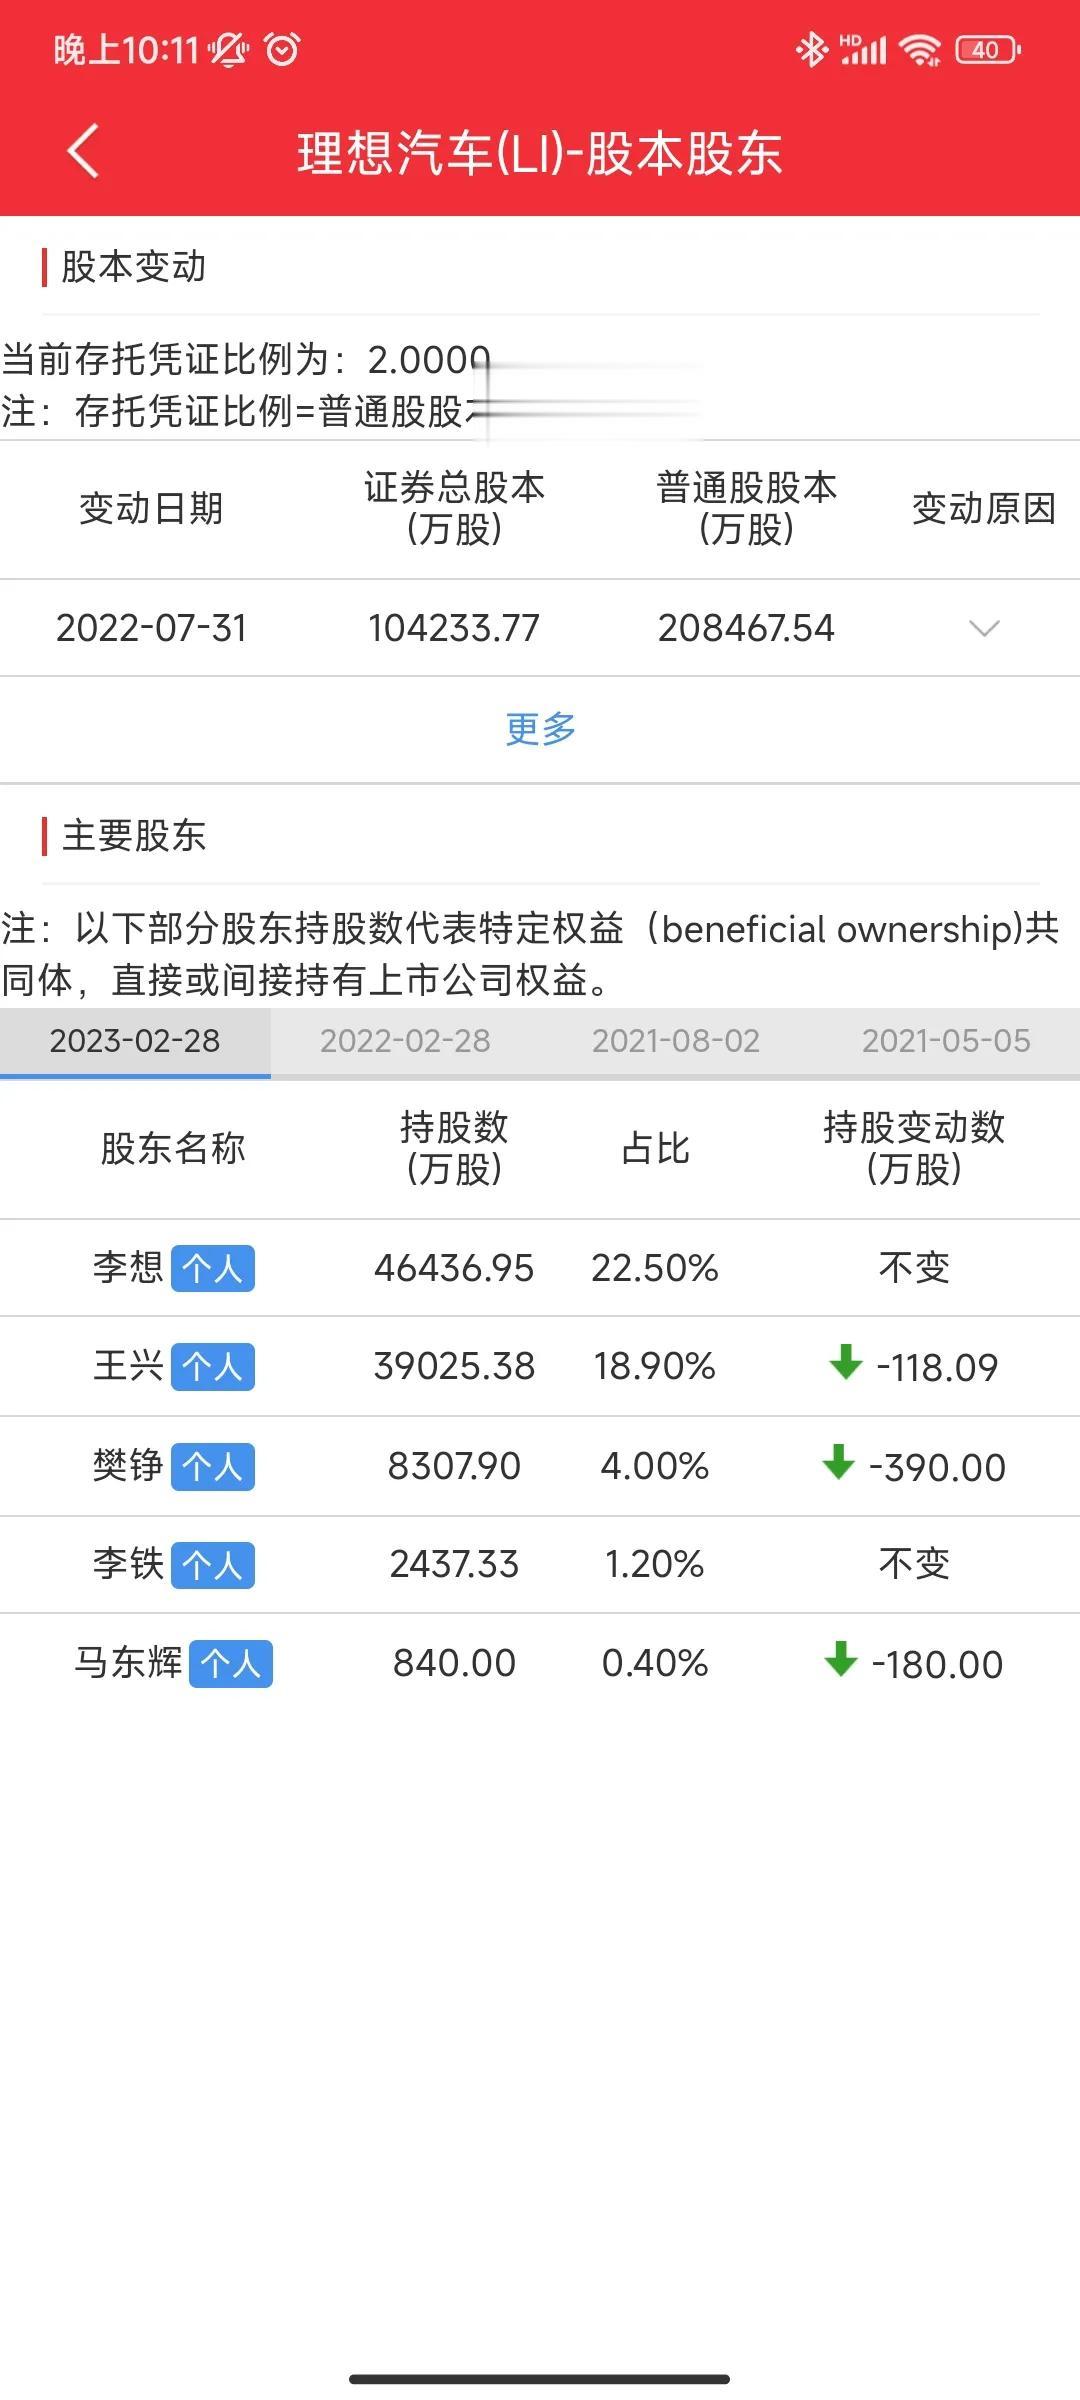The height and width of the screenshot is (2400, 1080).
Task: Expand 变动原因 chevron for 2022-07-31 row
Action: [x=984, y=628]
